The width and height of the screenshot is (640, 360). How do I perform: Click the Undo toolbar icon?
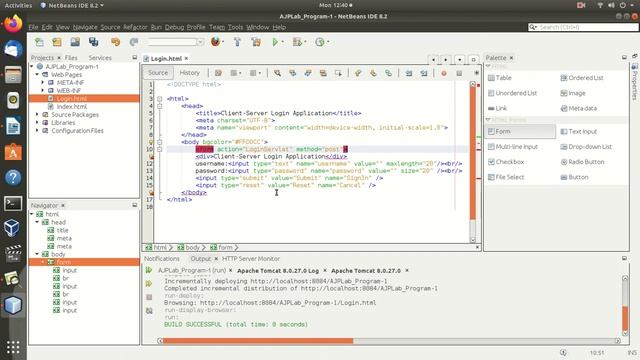(x=116, y=42)
